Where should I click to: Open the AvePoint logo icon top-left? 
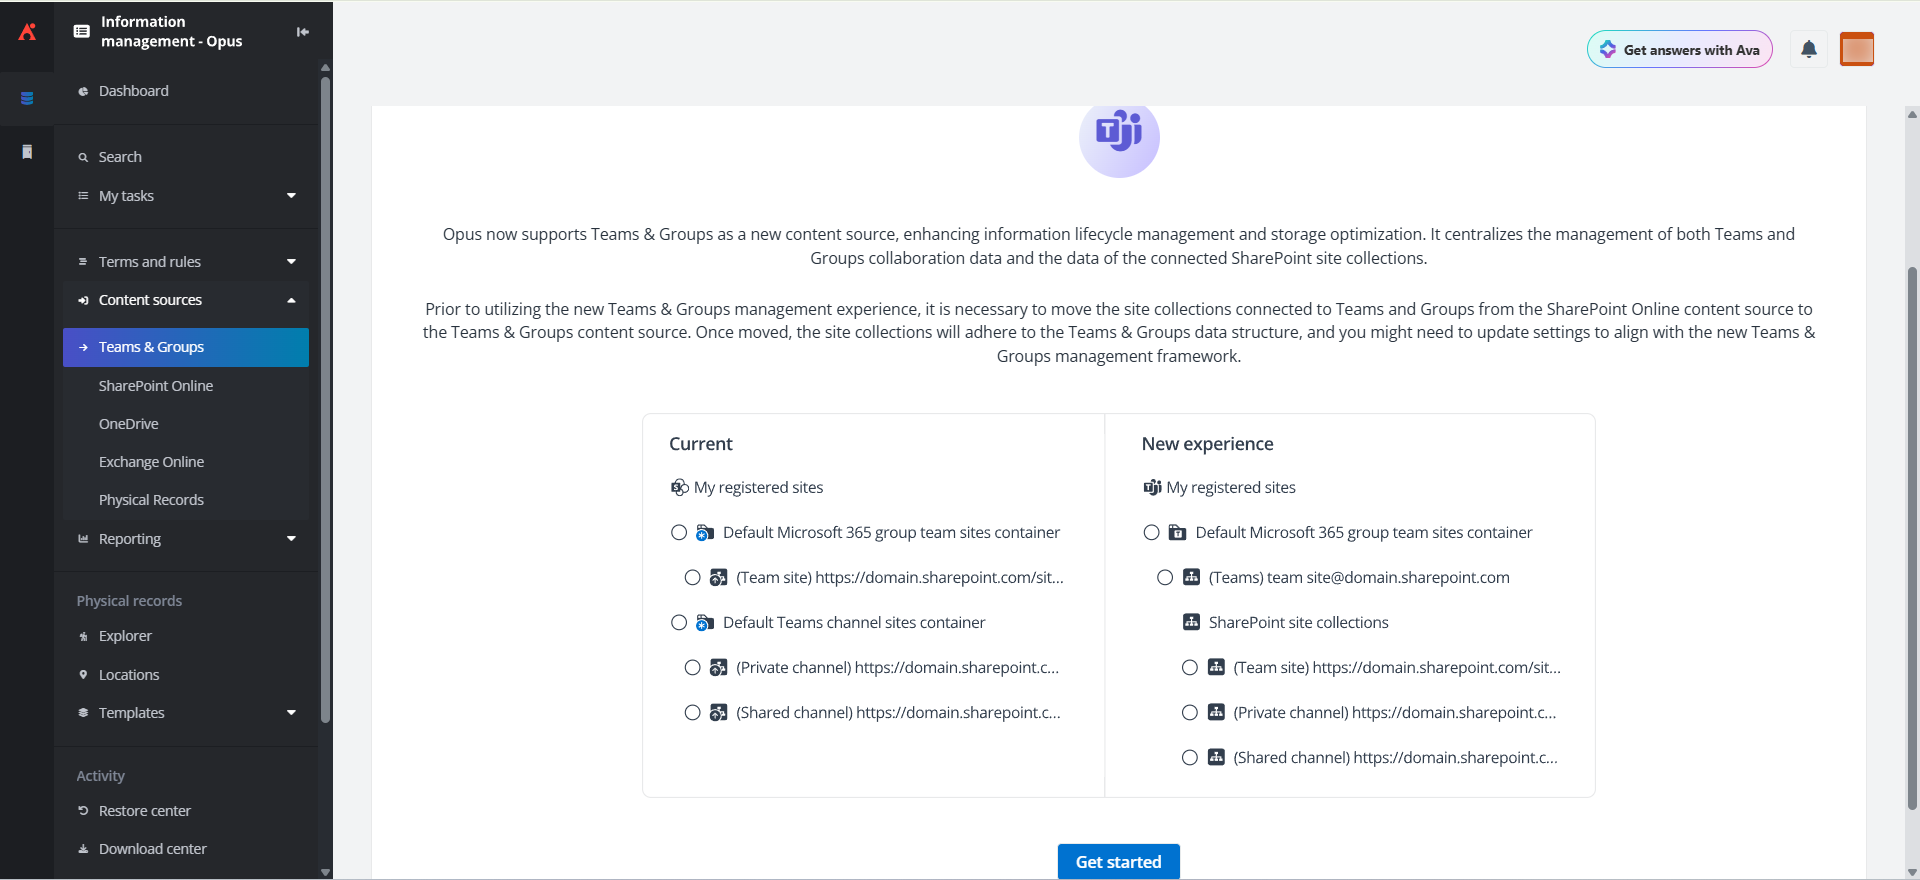pyautogui.click(x=26, y=31)
